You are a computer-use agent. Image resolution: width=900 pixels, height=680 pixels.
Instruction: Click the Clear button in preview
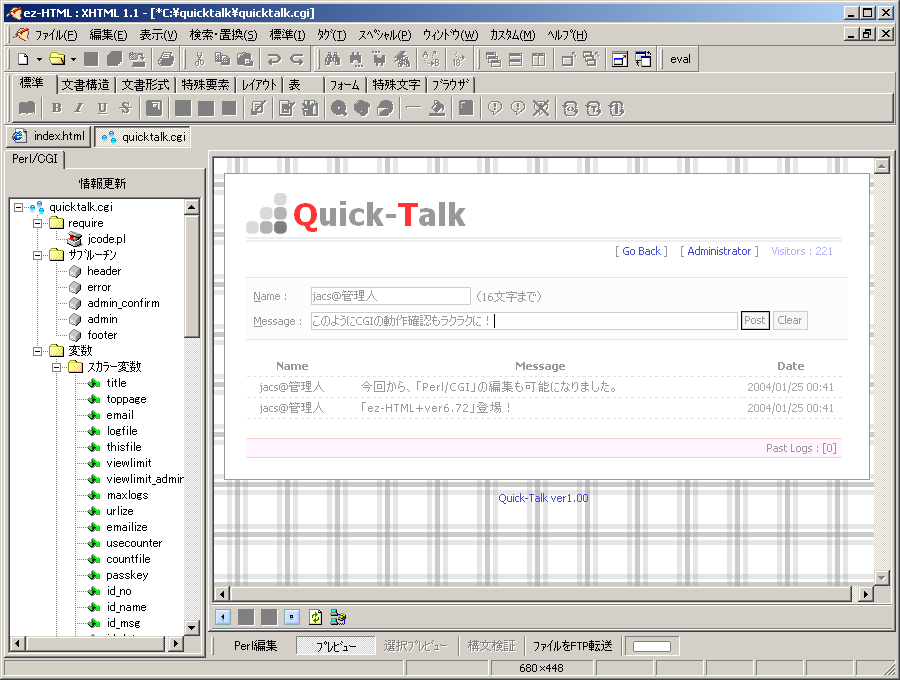click(x=790, y=320)
